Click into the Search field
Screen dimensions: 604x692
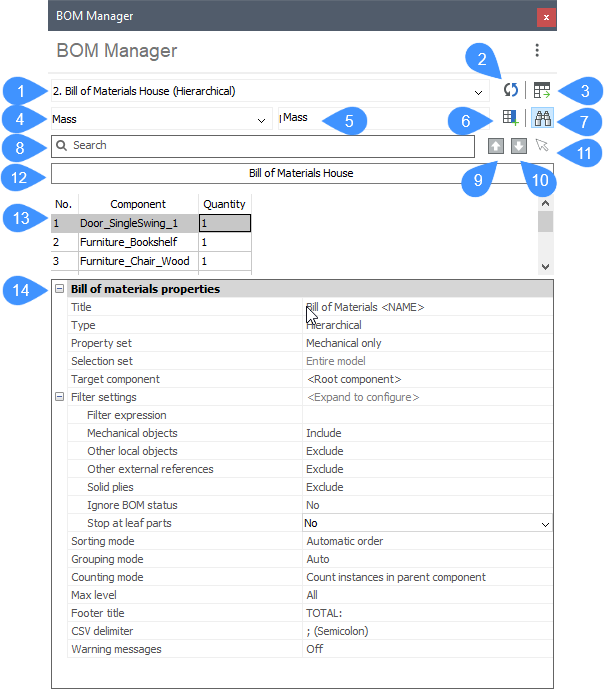click(265, 146)
